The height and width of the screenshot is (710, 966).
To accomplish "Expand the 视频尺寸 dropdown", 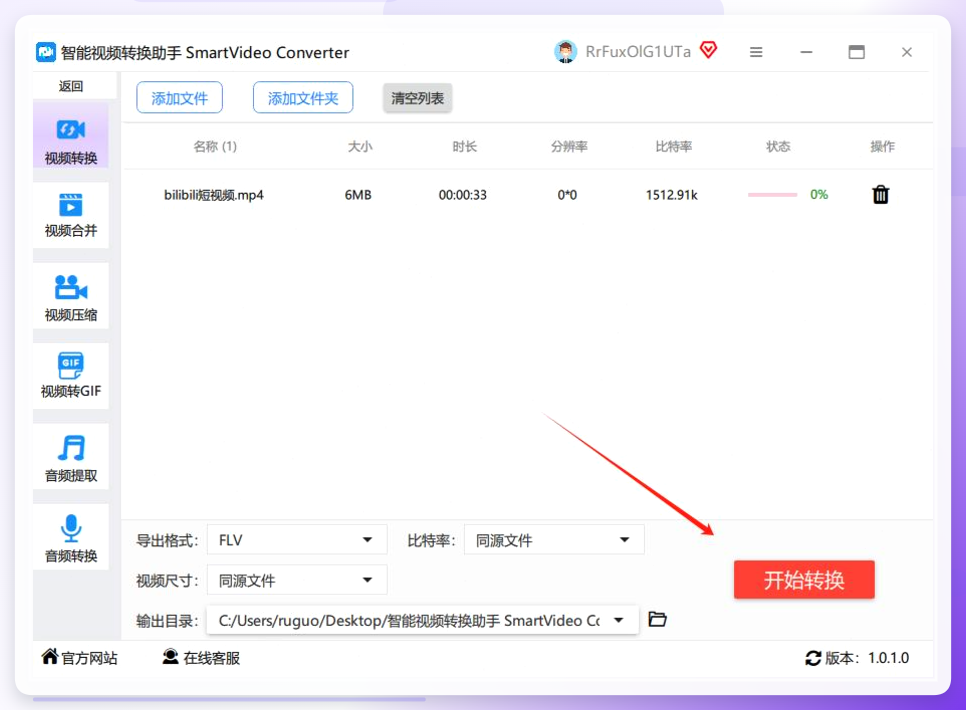I will pyautogui.click(x=297, y=580).
